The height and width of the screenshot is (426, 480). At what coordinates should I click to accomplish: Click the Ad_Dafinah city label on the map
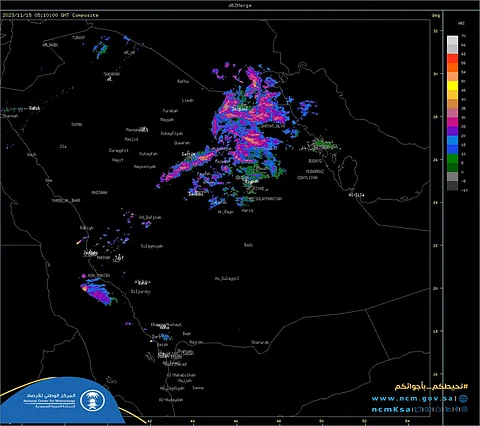150,217
